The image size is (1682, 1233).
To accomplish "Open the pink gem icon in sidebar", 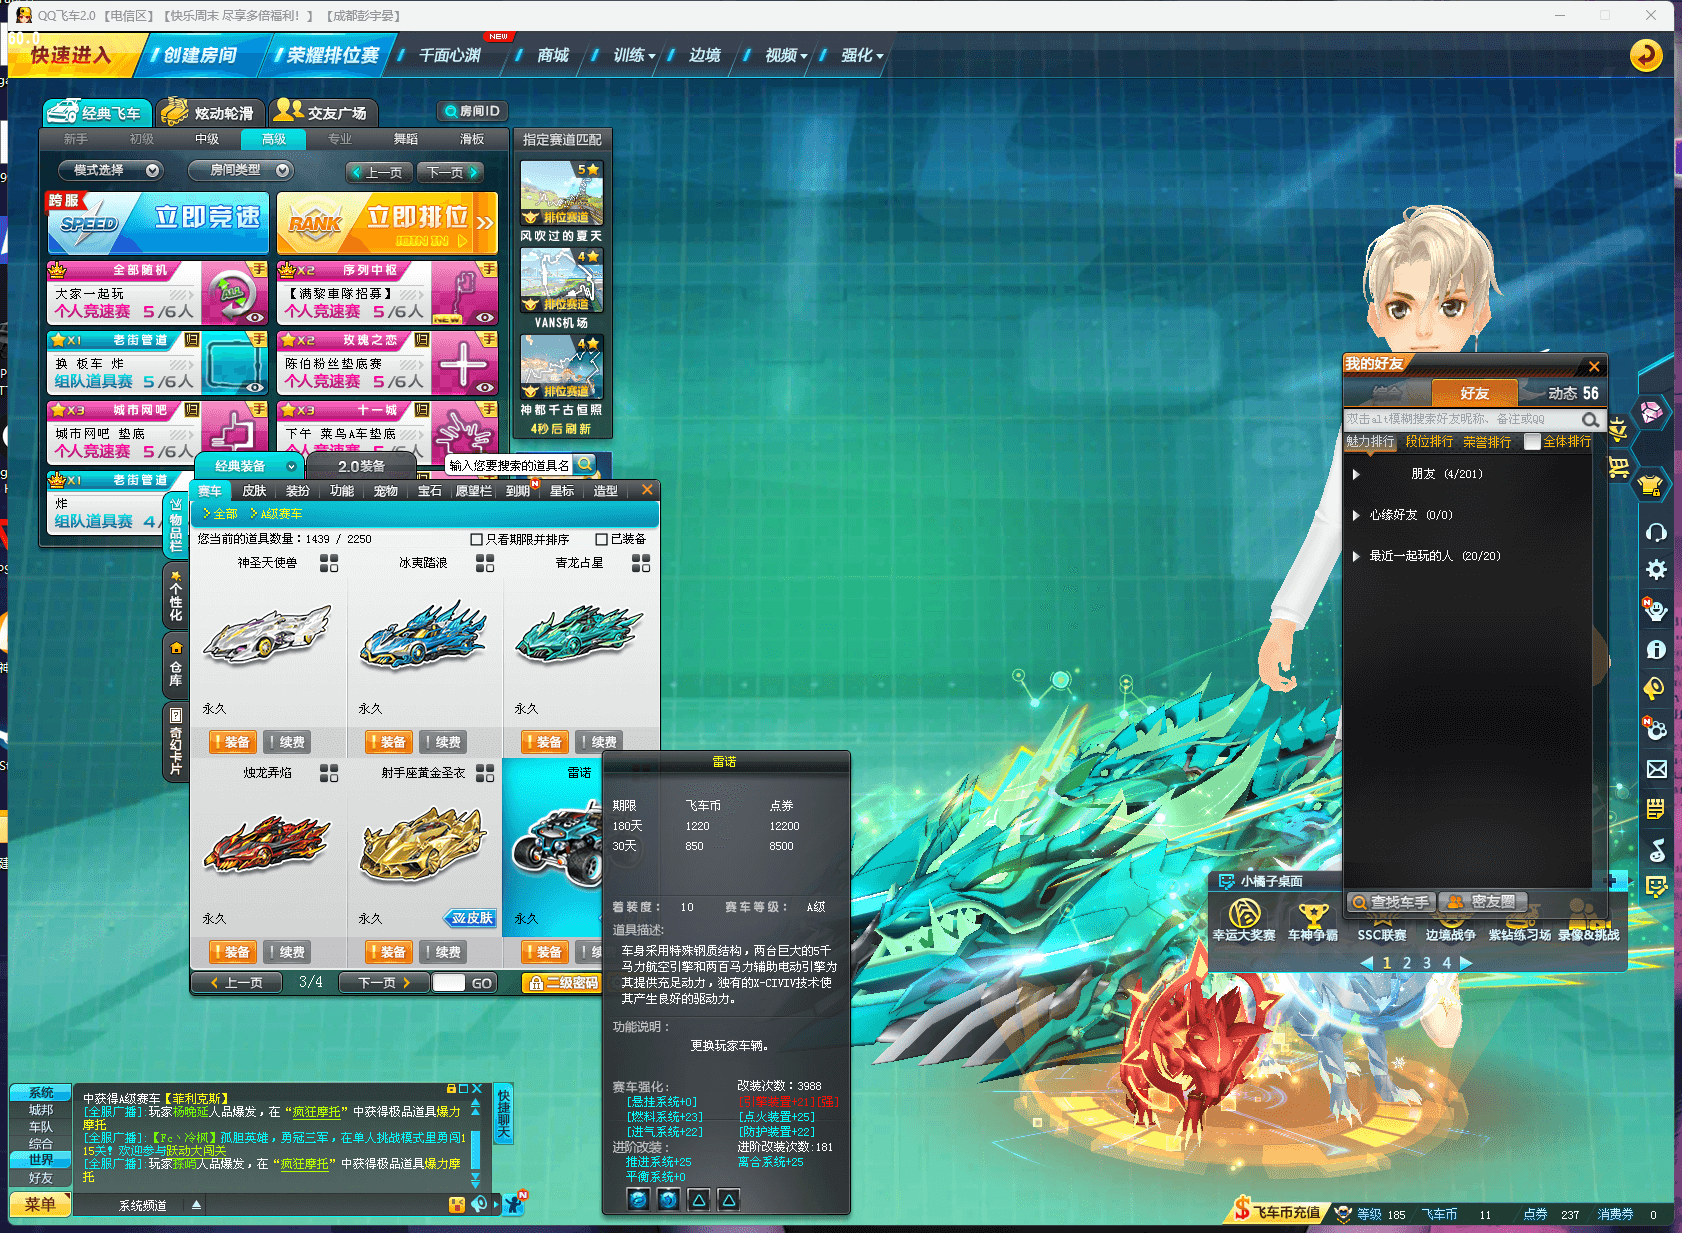I will pos(1651,411).
